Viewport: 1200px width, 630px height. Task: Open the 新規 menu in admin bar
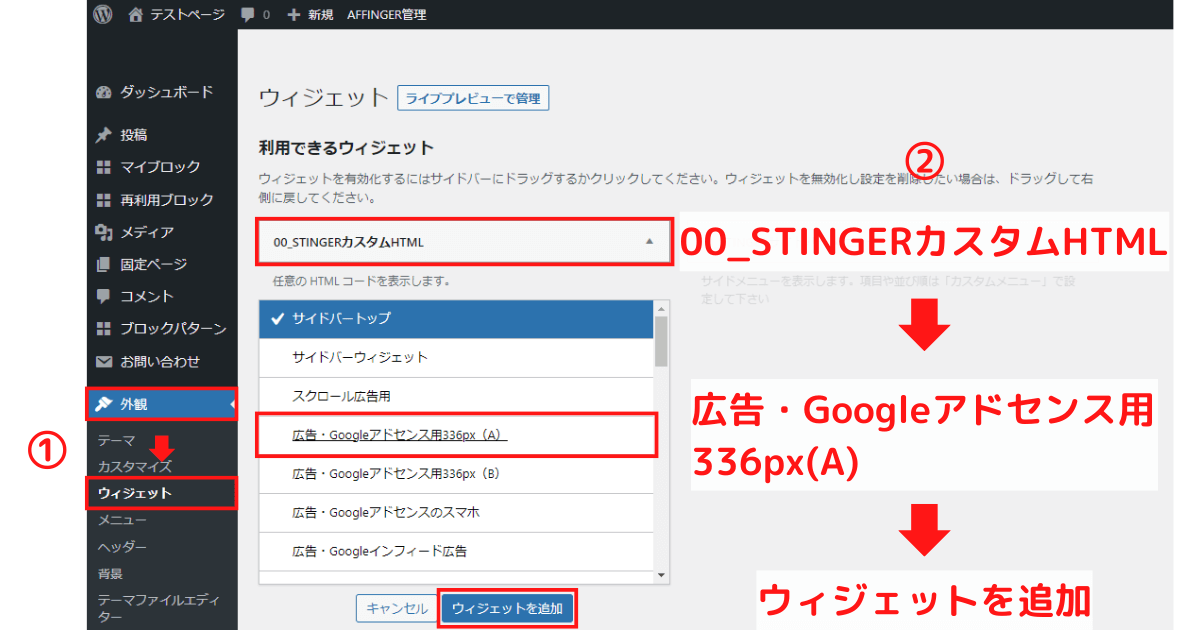click(x=308, y=14)
